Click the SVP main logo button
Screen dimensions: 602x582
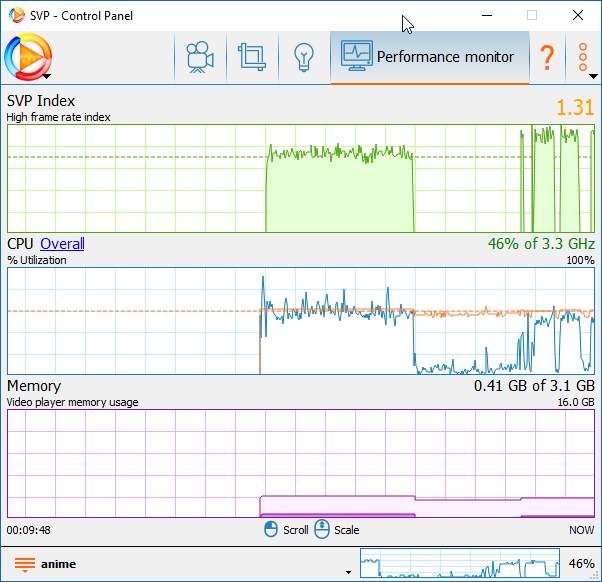point(25,57)
